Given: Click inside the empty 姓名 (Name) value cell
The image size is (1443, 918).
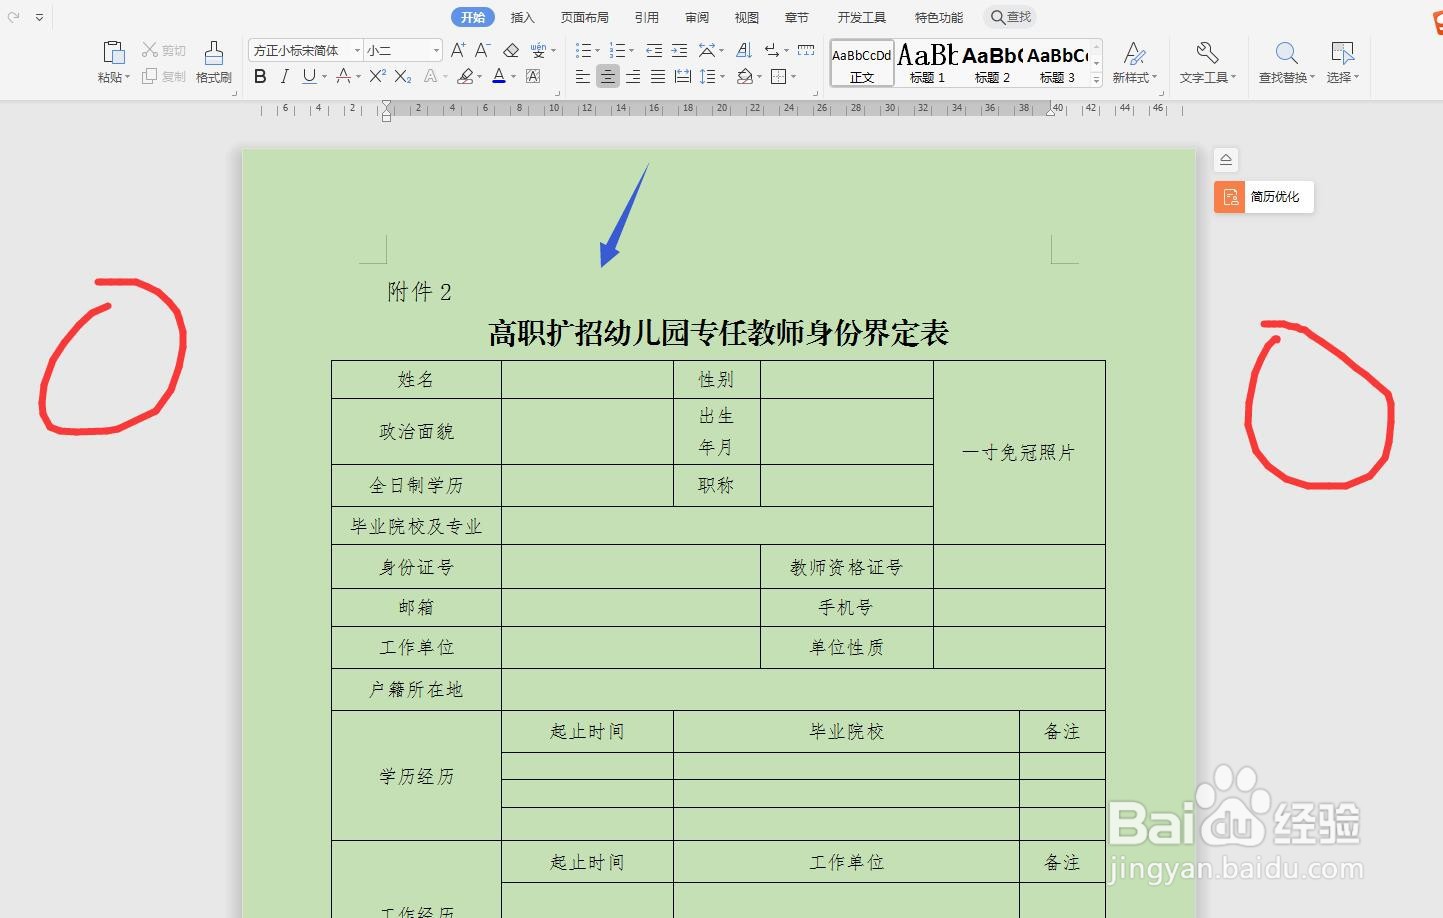Looking at the screenshot, I should click(587, 380).
